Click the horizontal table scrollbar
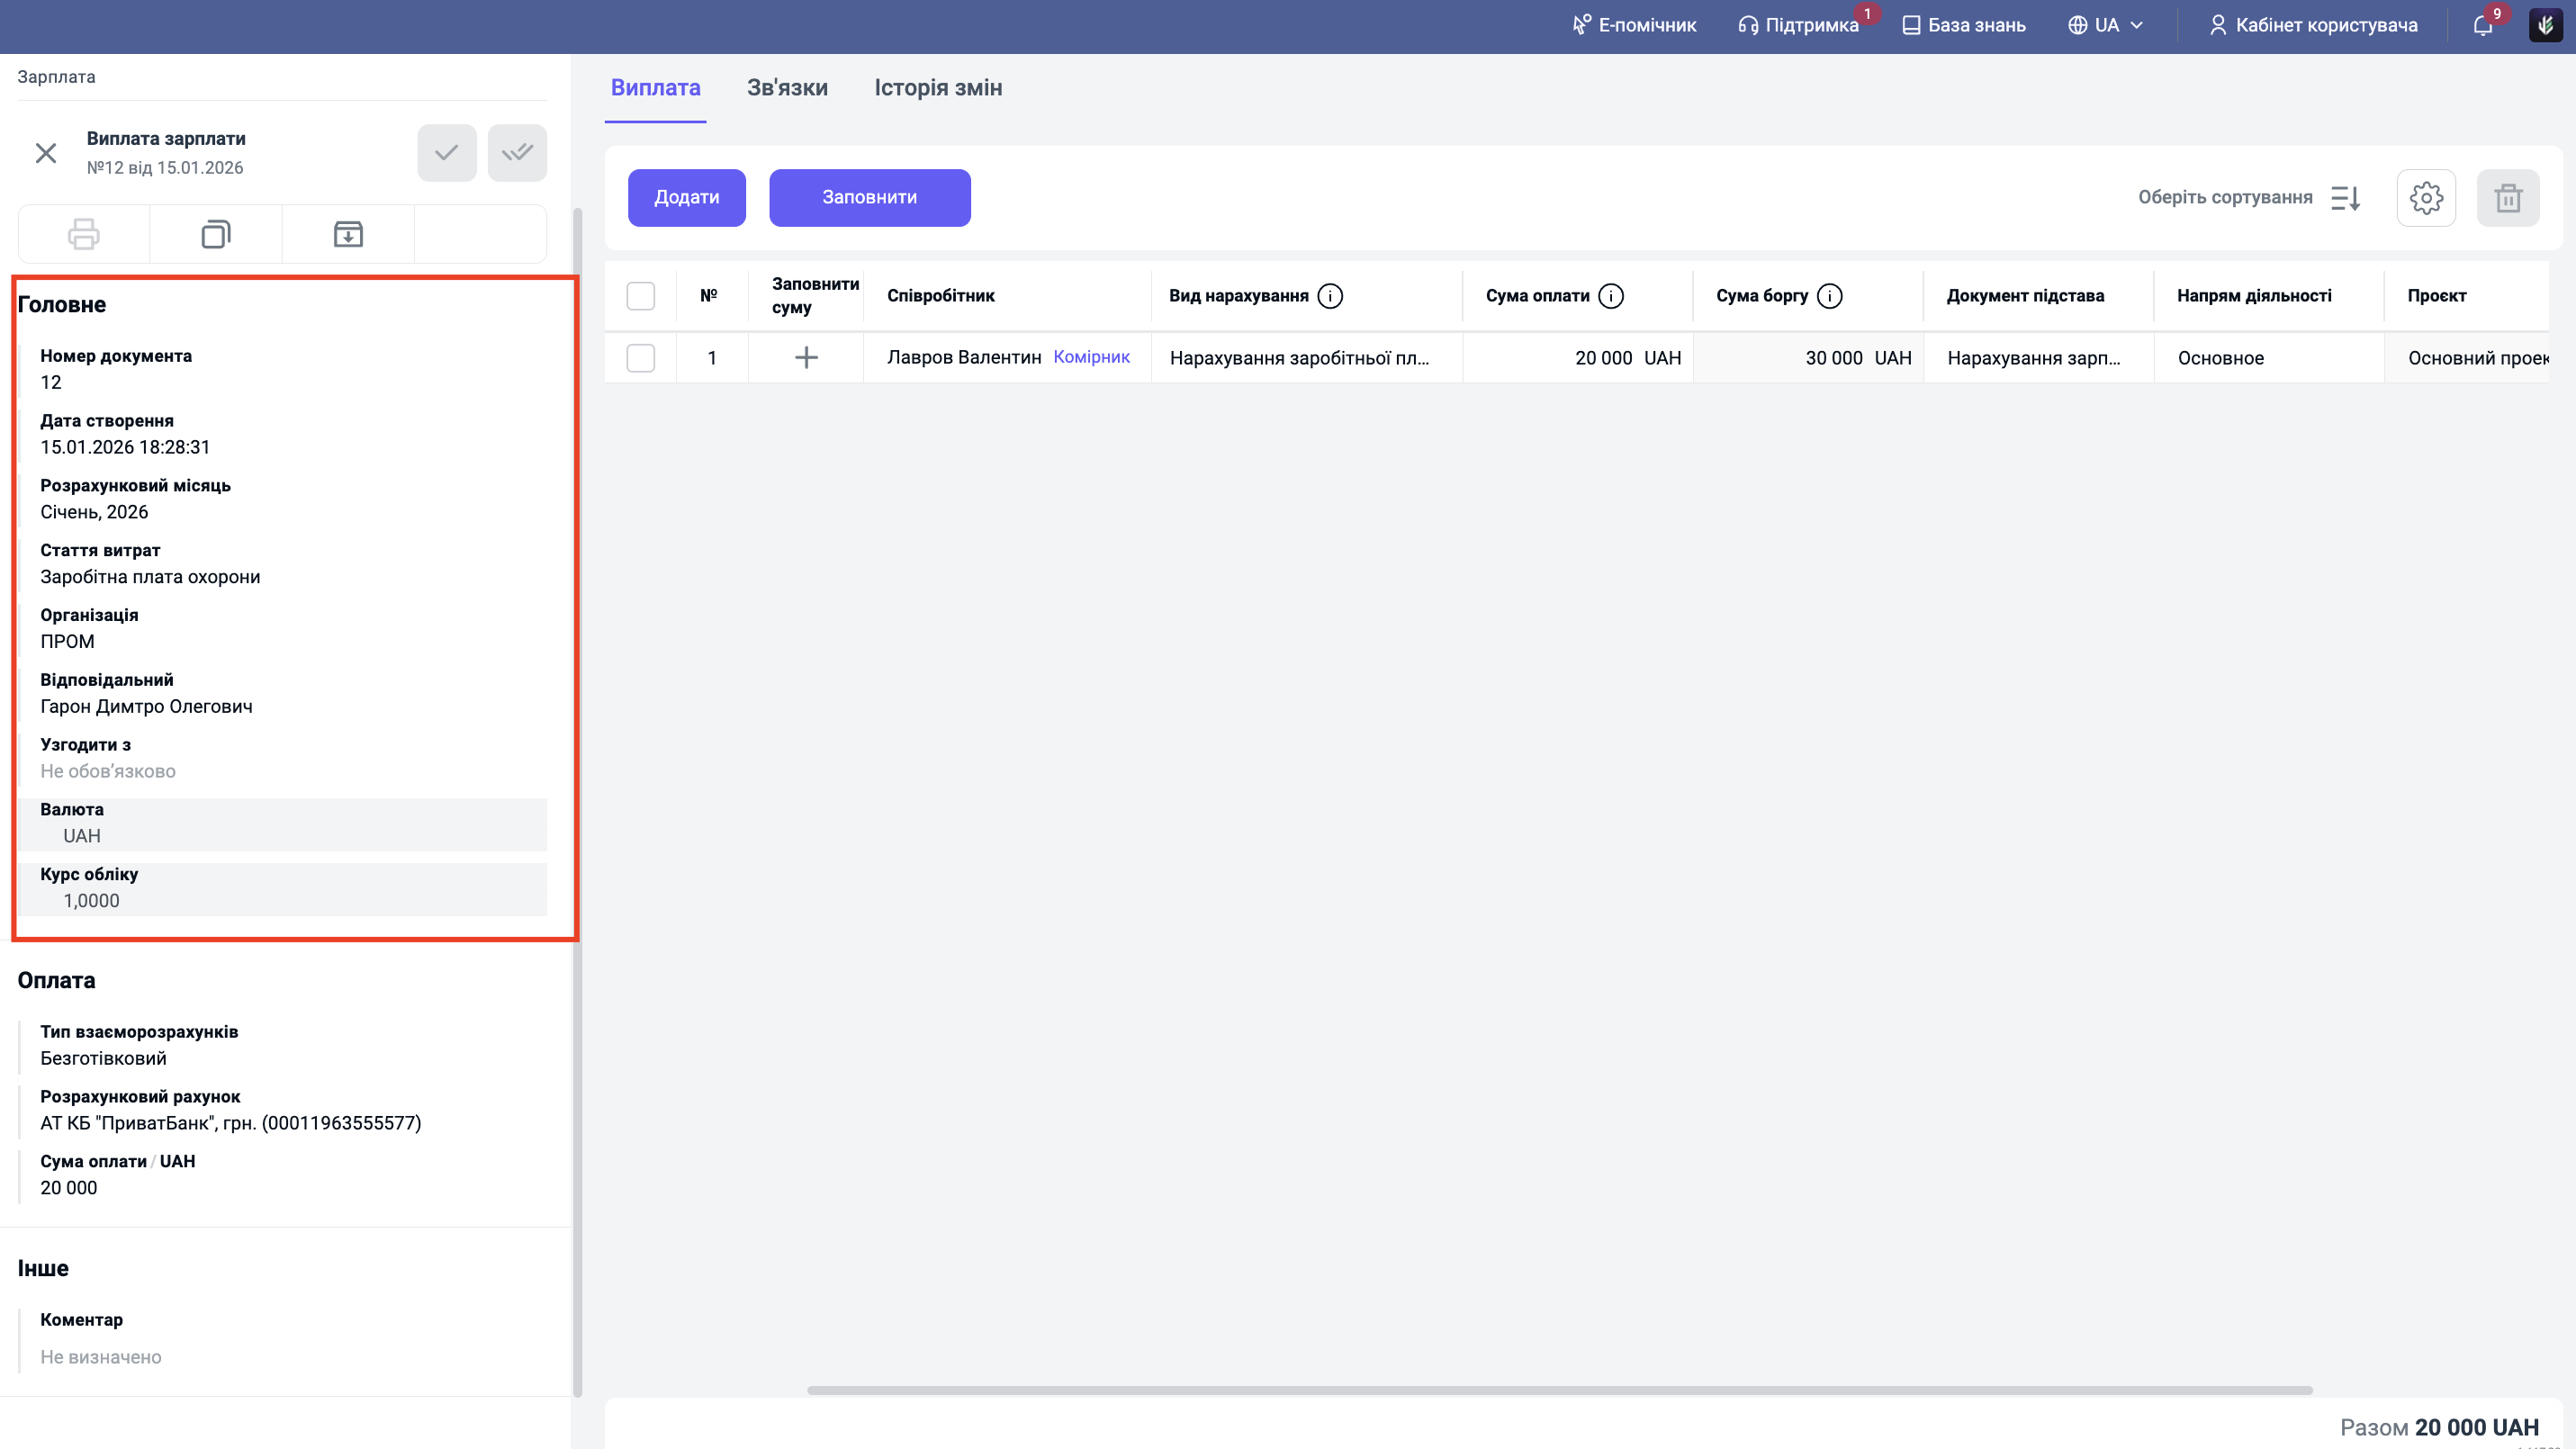Image resolution: width=2576 pixels, height=1449 pixels. click(x=1559, y=1390)
